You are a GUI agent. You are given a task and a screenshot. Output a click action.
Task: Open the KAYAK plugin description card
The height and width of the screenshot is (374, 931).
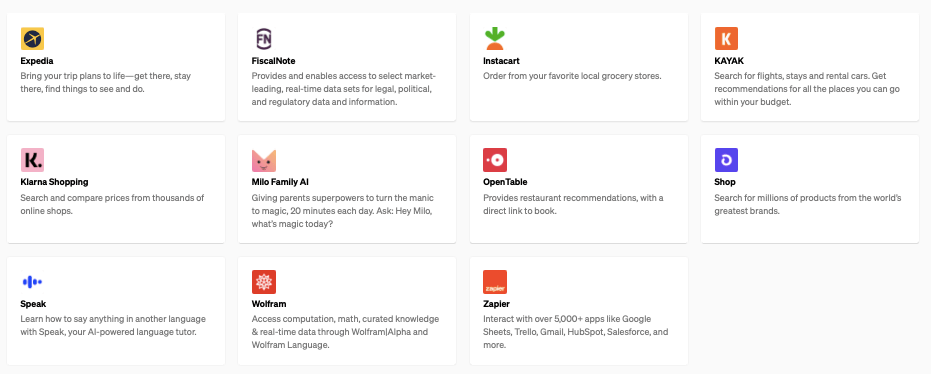point(810,67)
